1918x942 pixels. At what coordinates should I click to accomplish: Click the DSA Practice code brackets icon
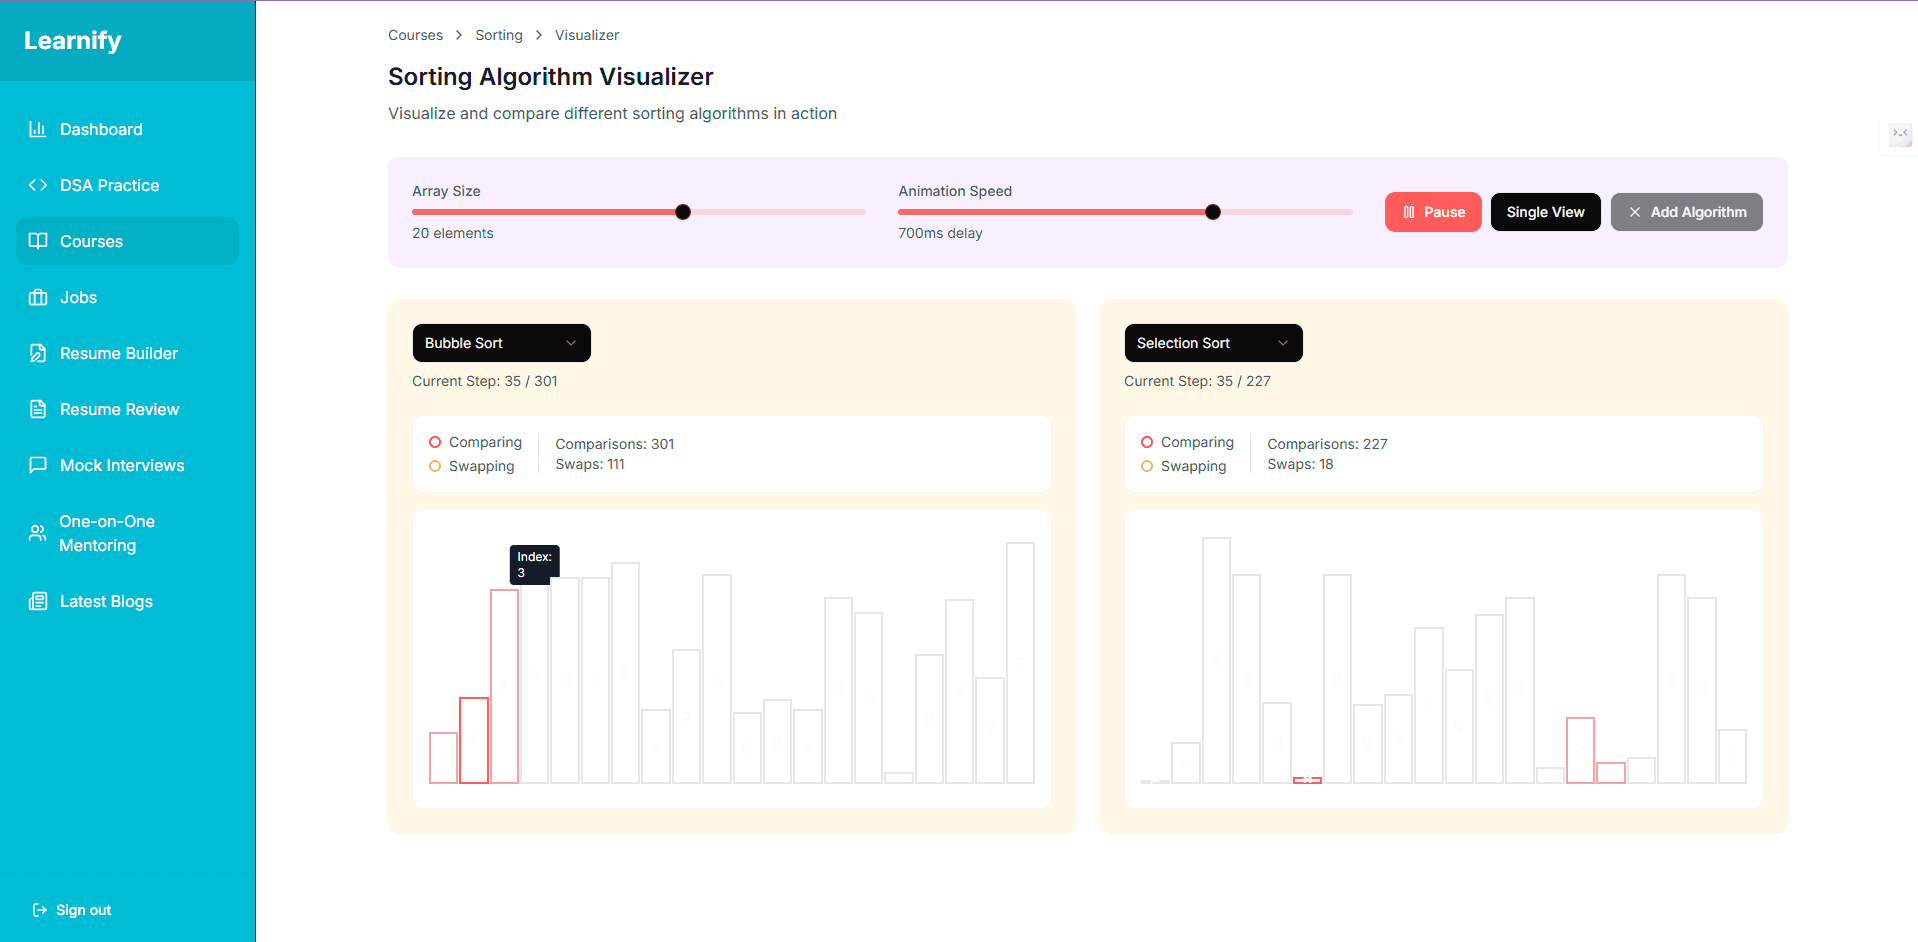pyautogui.click(x=38, y=185)
